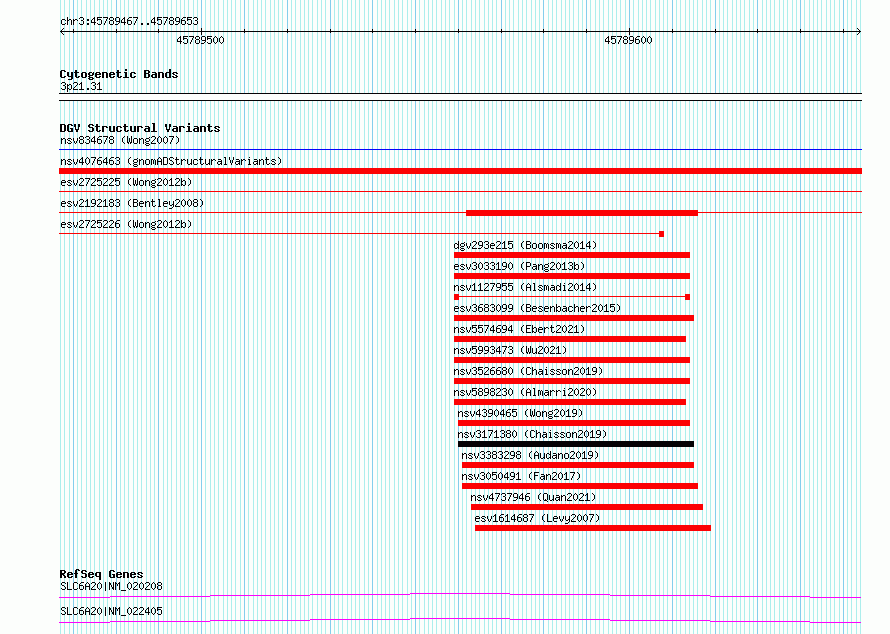Click the red bar under esv3033190
Screen dimensions: 890x634
[572, 276]
